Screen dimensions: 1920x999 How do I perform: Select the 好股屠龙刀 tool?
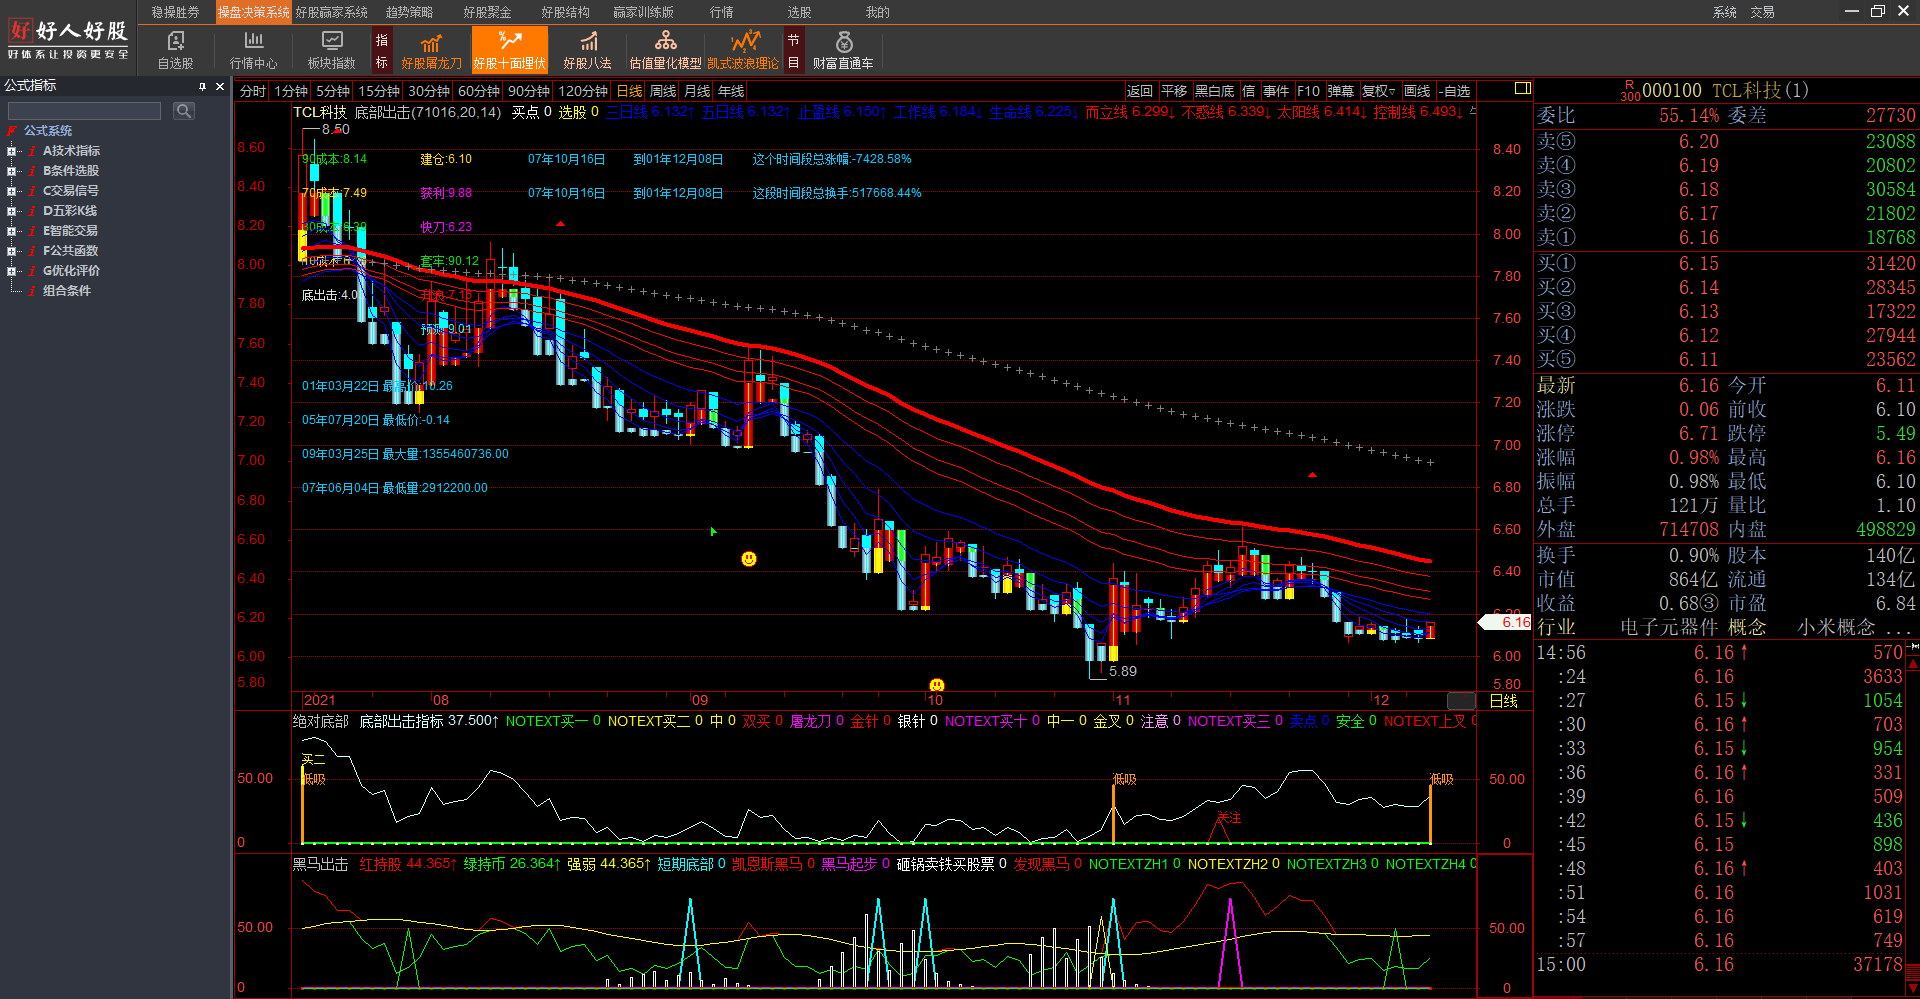tap(431, 50)
